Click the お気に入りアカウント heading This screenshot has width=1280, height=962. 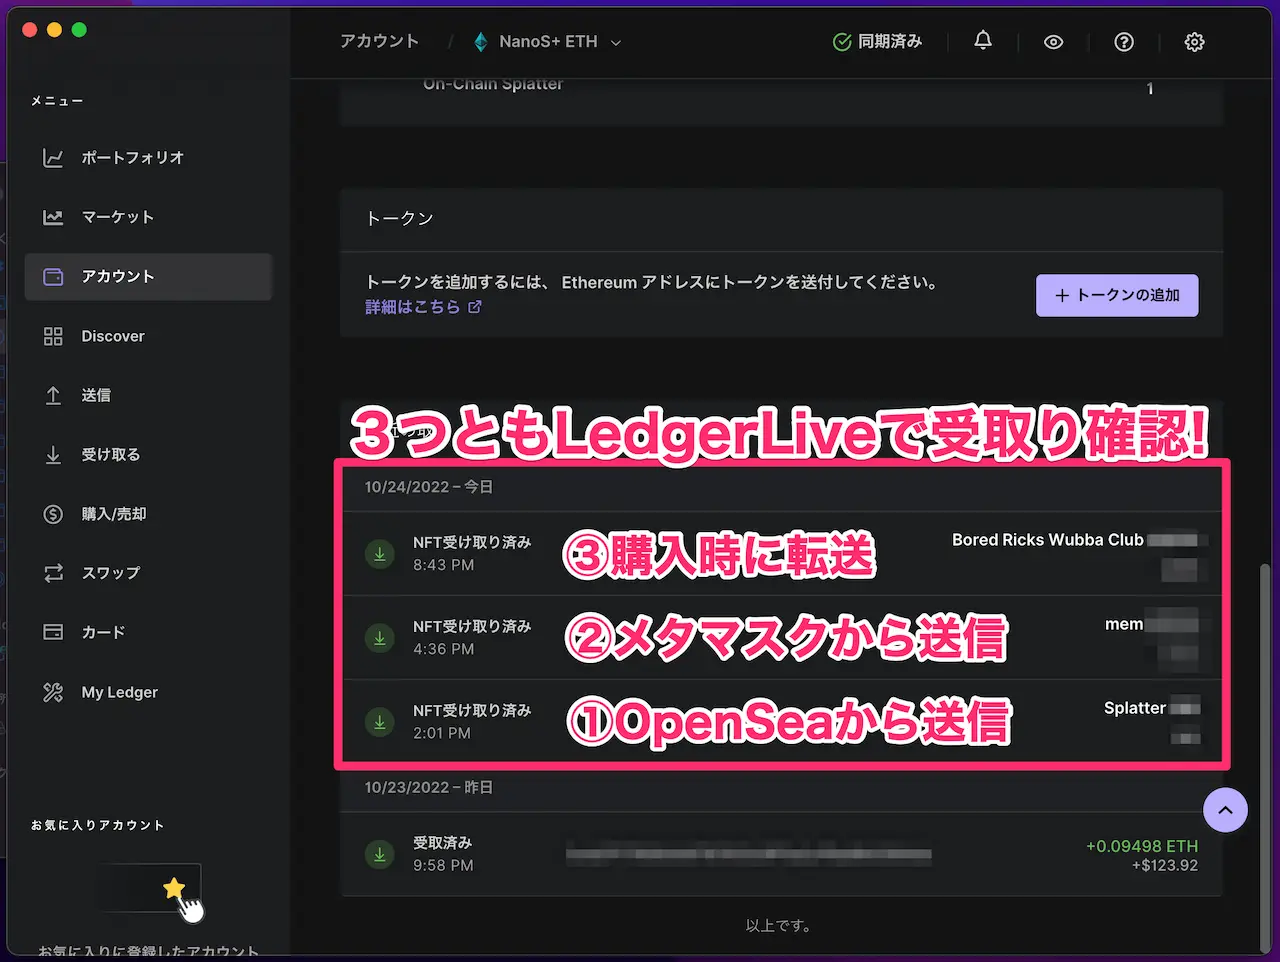pyautogui.click(x=97, y=826)
